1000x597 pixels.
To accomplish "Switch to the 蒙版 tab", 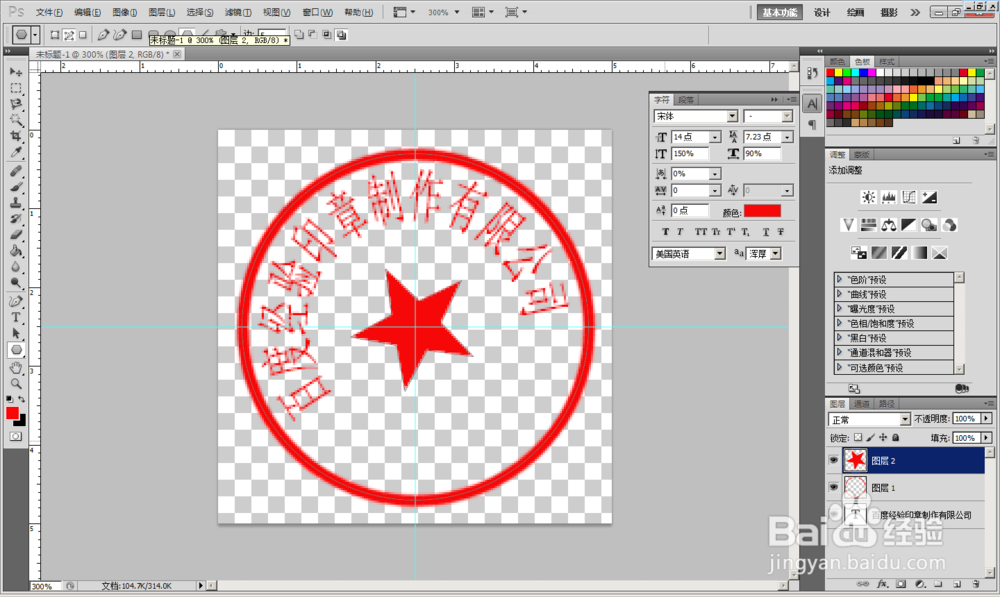I will tap(862, 155).
